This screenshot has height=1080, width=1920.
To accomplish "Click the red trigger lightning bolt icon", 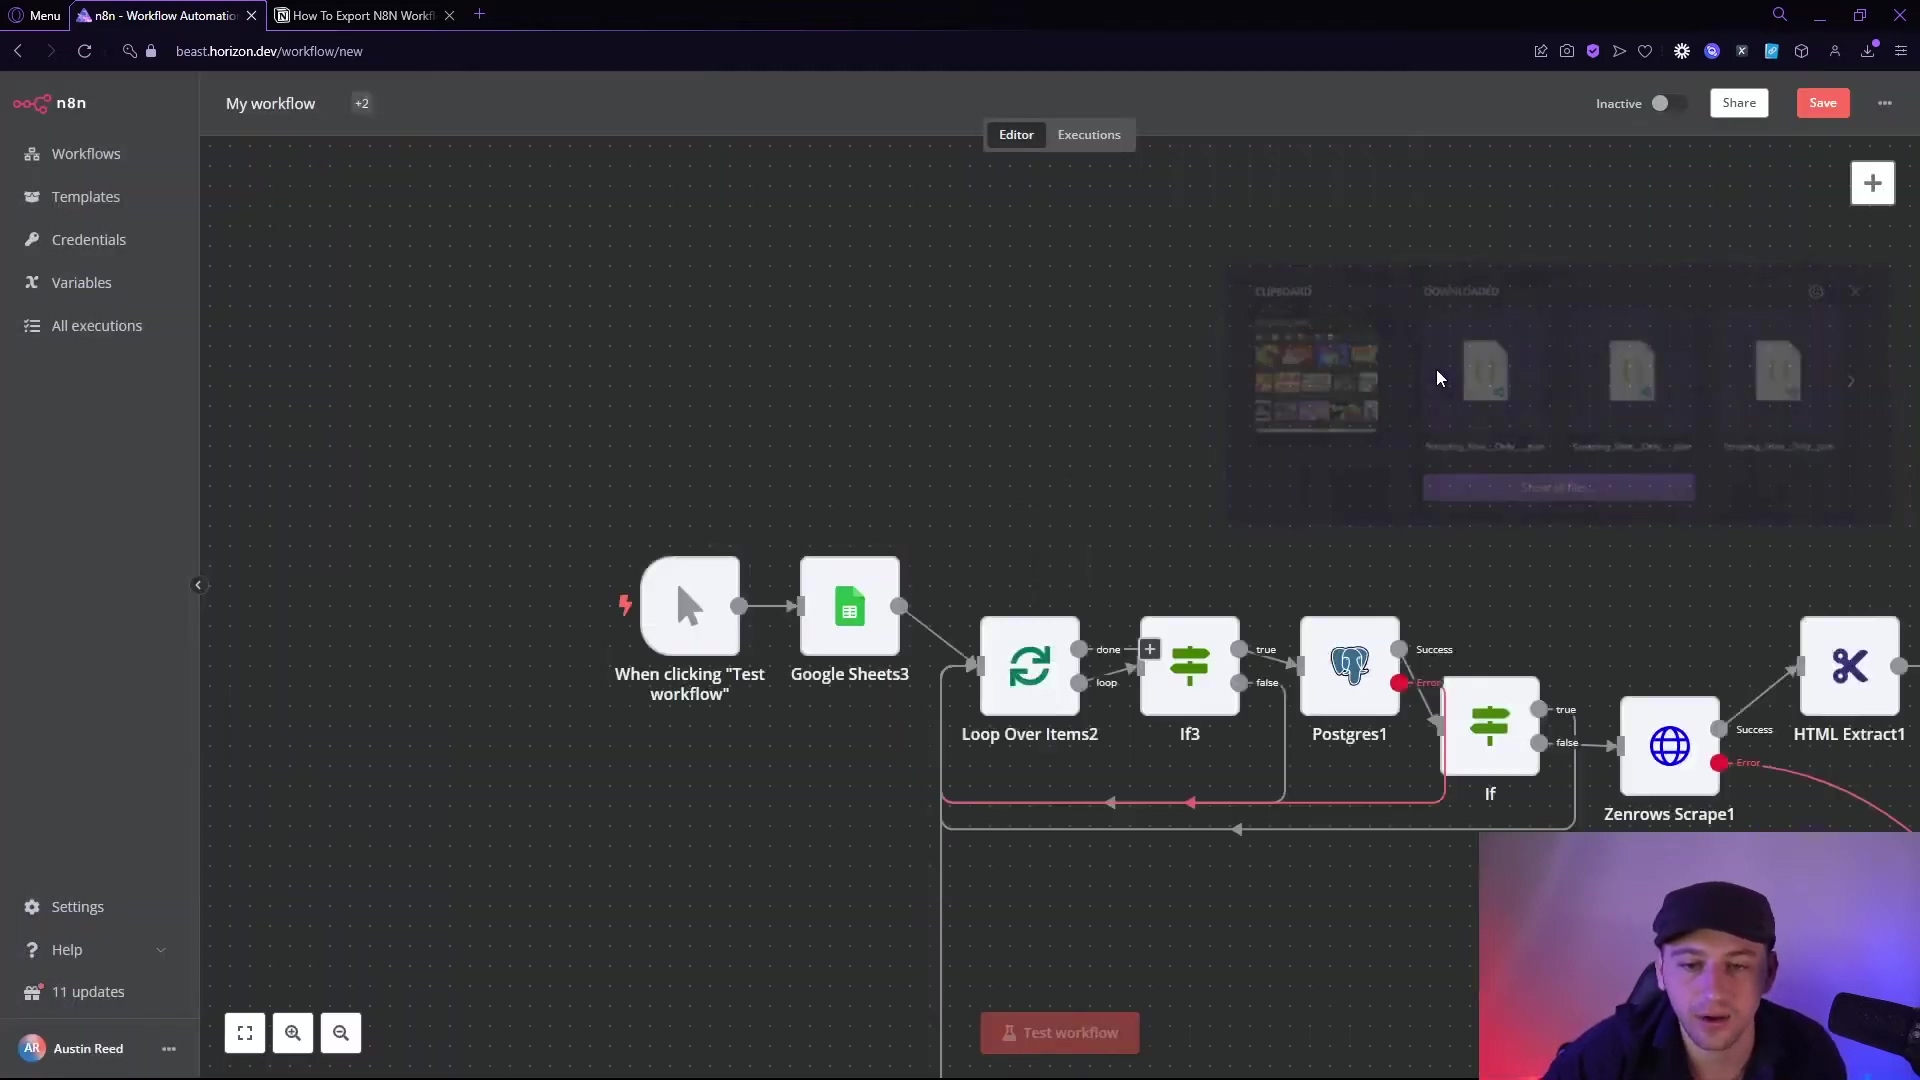I will click(x=625, y=605).
